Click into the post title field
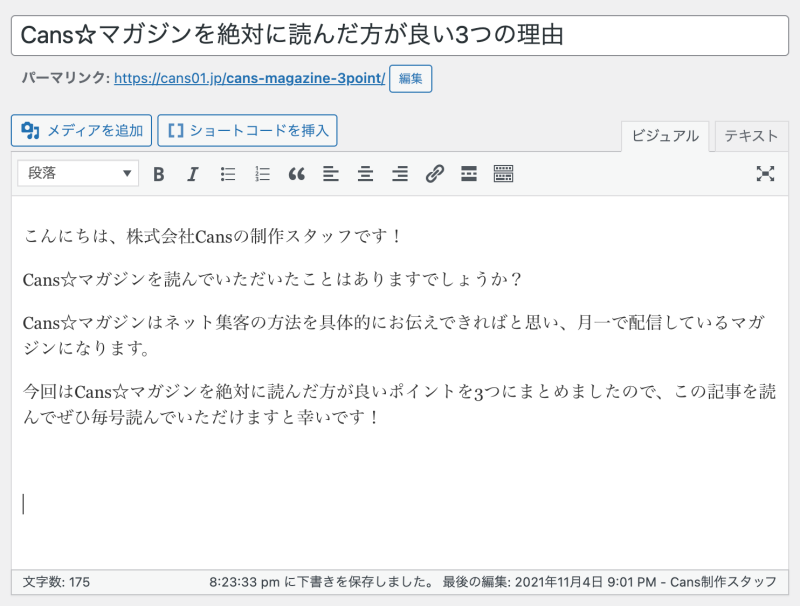This screenshot has width=800, height=606. (400, 35)
